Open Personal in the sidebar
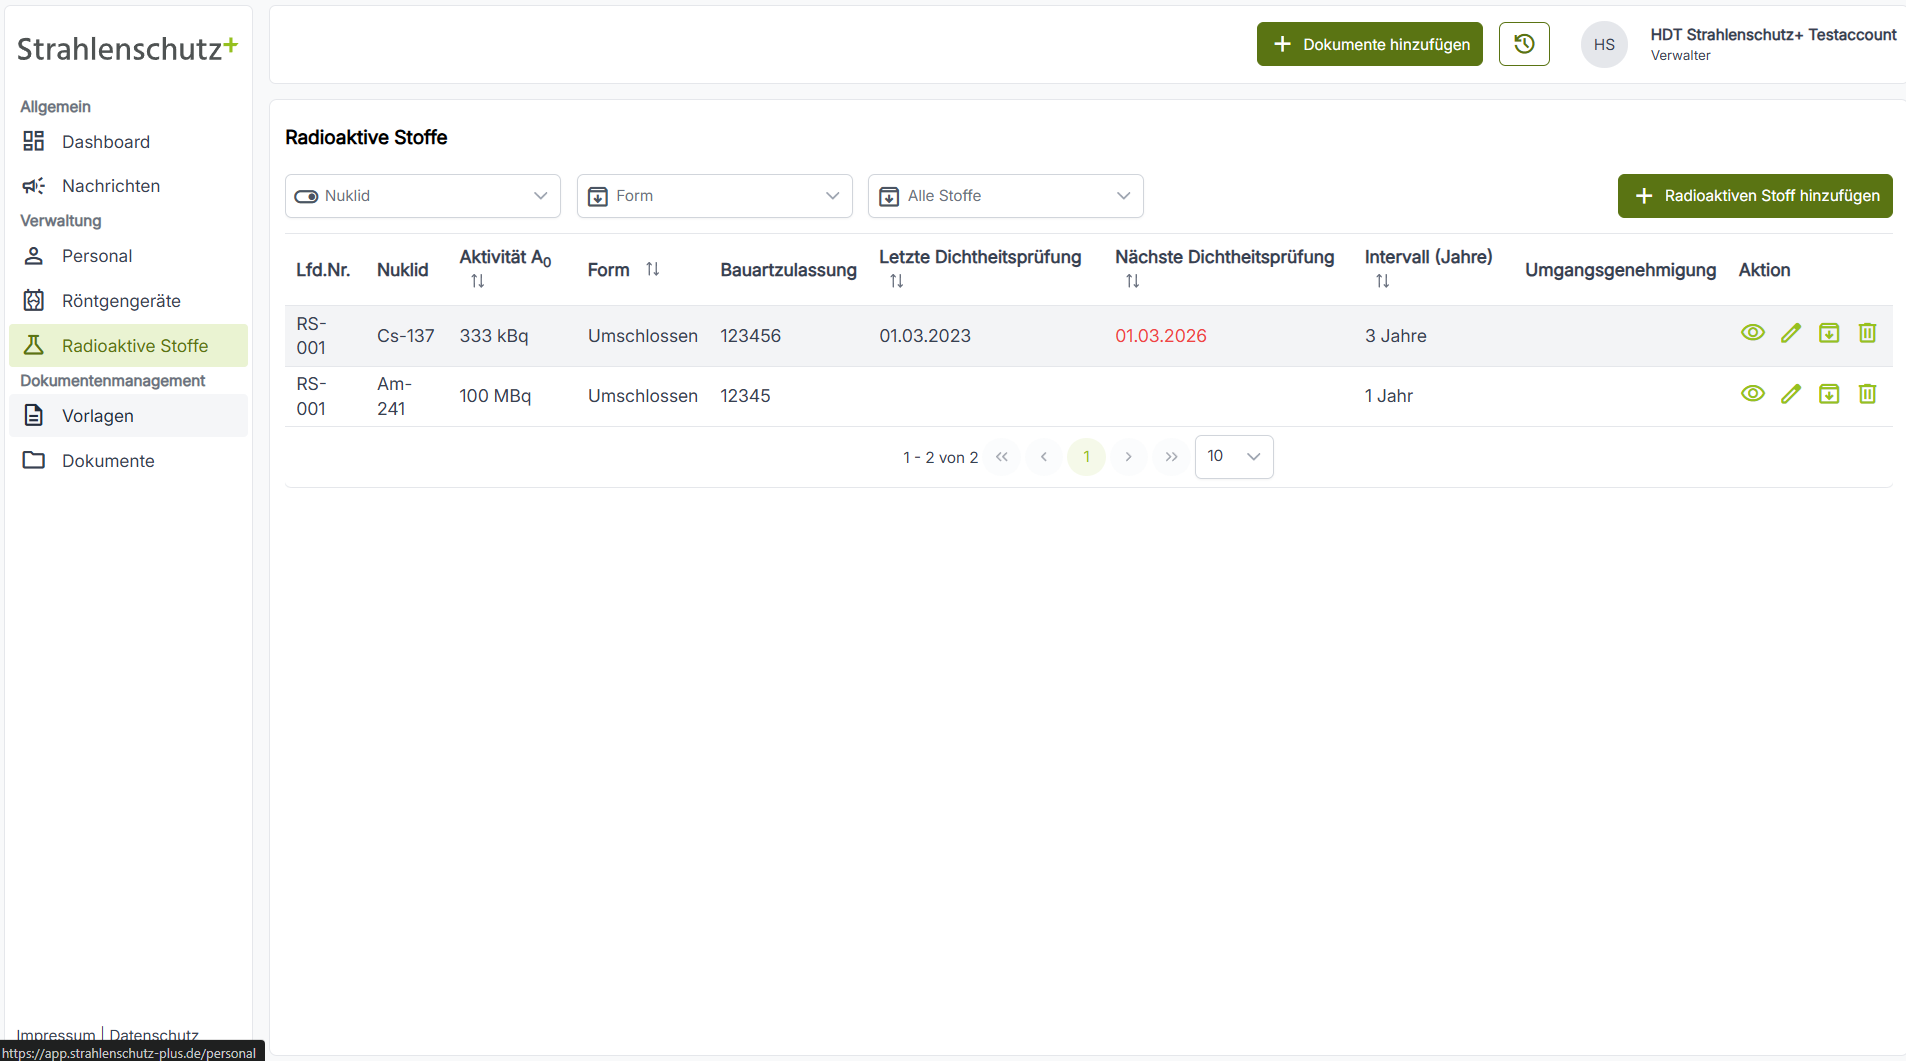The width and height of the screenshot is (1906, 1061). click(128, 256)
